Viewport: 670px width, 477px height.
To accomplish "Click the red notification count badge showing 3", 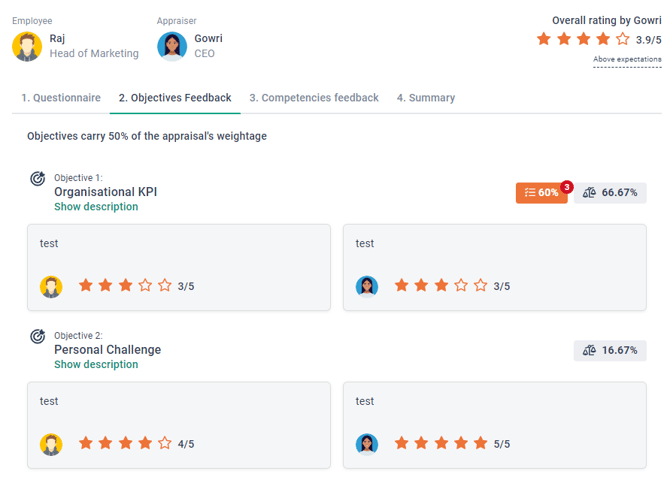I will (567, 186).
